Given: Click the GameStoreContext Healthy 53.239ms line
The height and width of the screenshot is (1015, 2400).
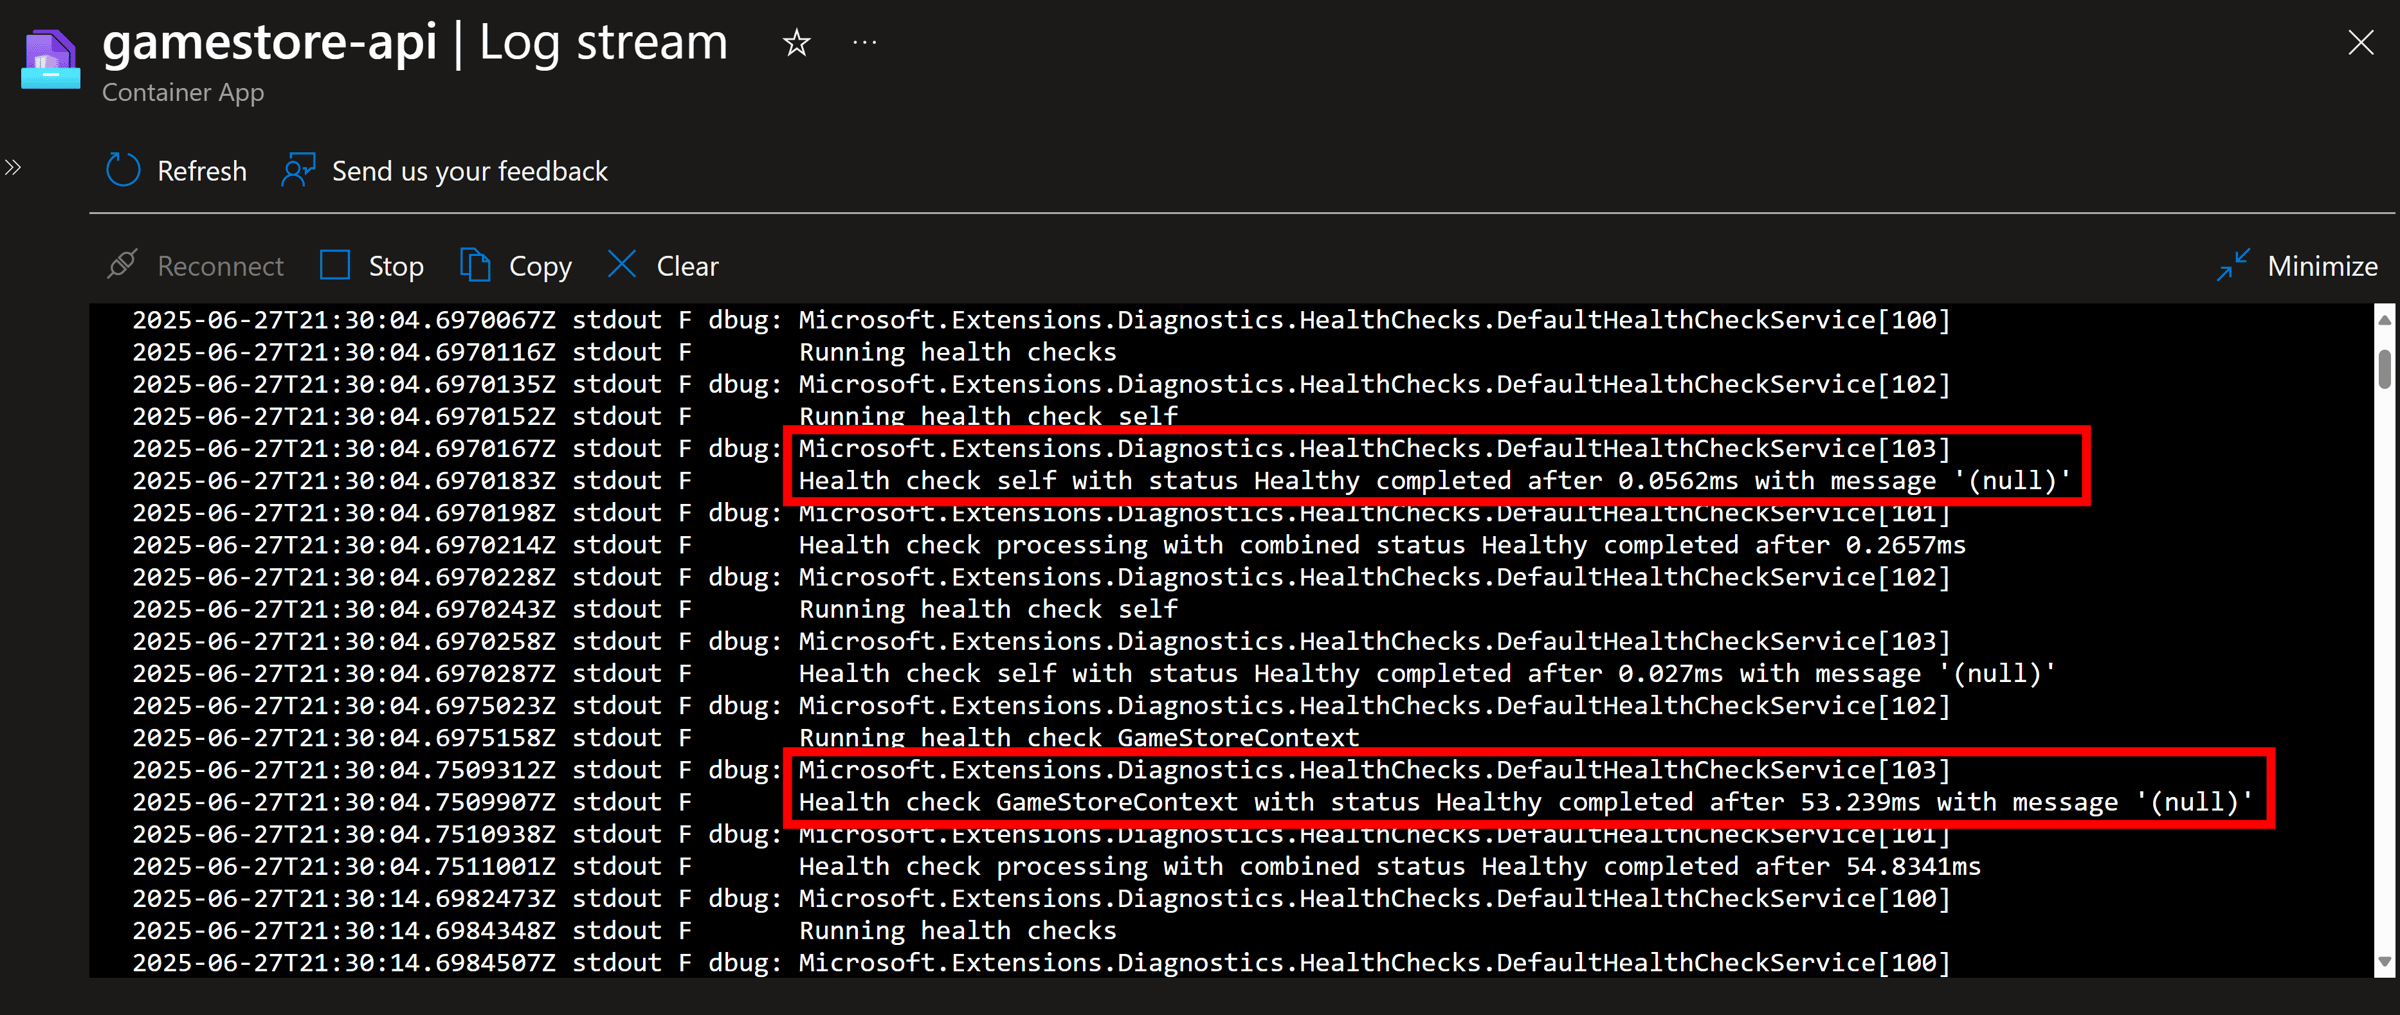Looking at the screenshot, I should click(1526, 802).
